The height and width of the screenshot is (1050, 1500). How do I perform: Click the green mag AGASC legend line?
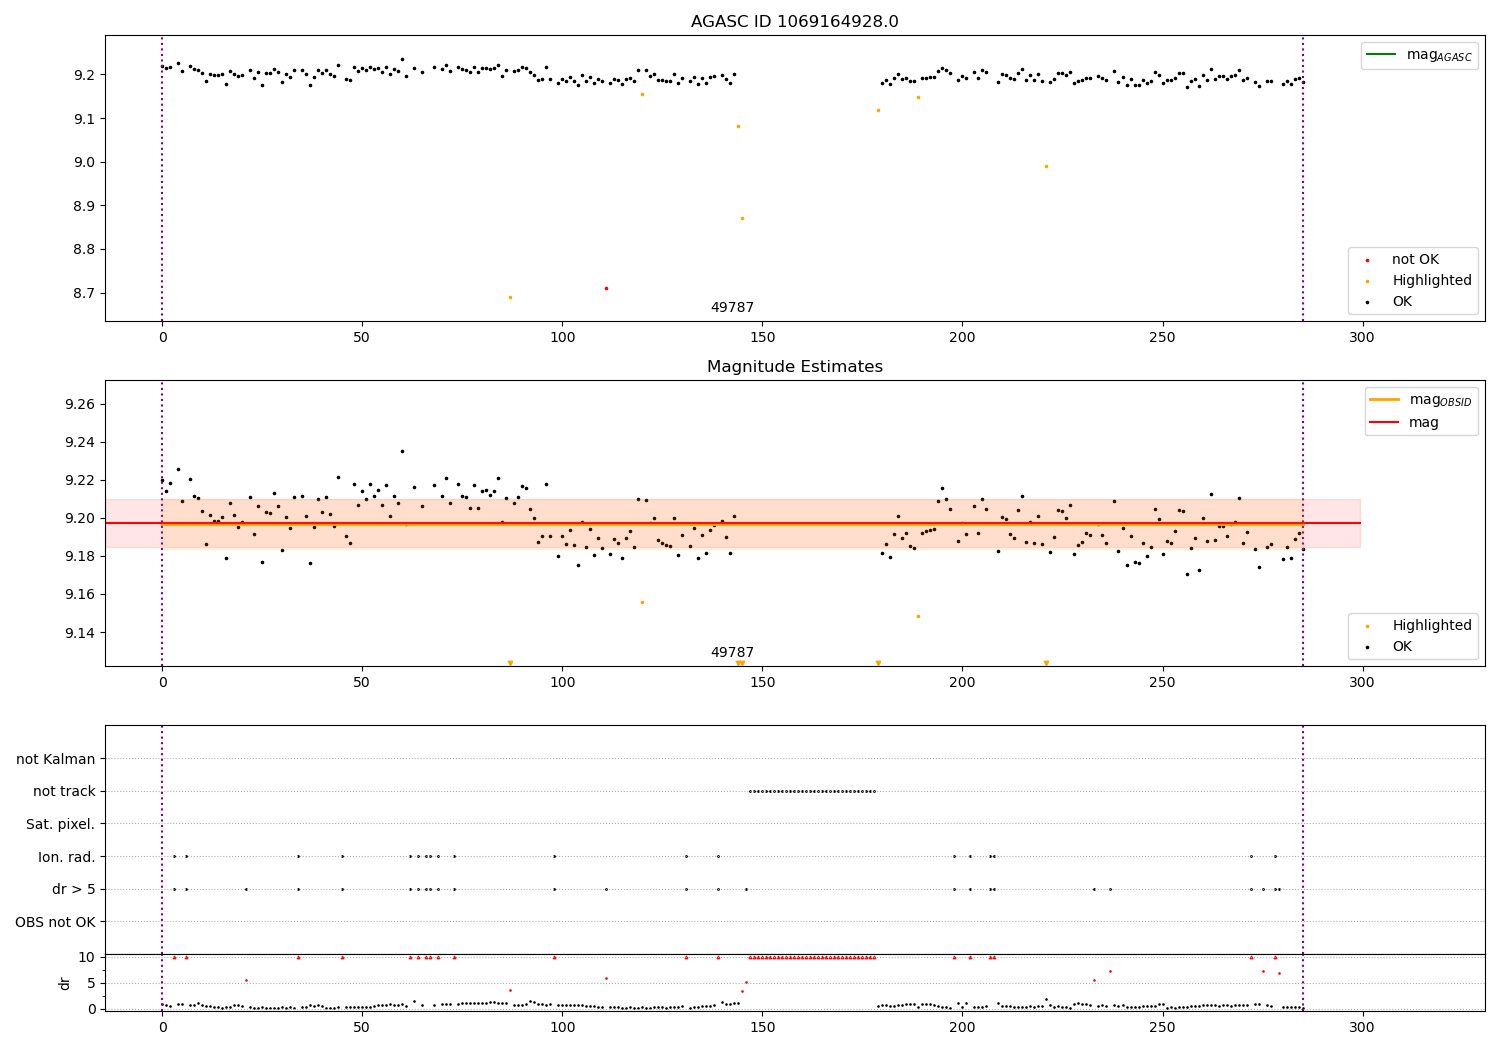click(1382, 54)
